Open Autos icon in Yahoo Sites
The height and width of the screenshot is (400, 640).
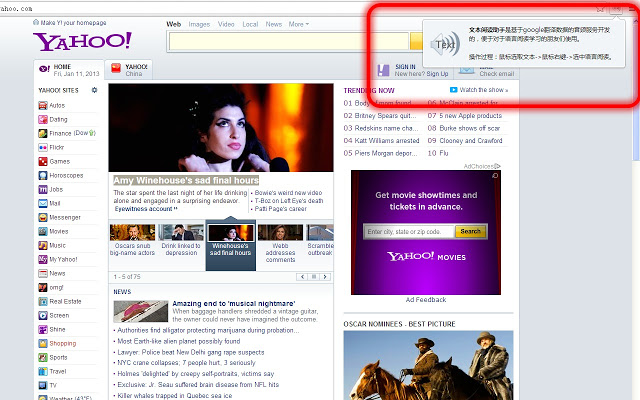43,106
